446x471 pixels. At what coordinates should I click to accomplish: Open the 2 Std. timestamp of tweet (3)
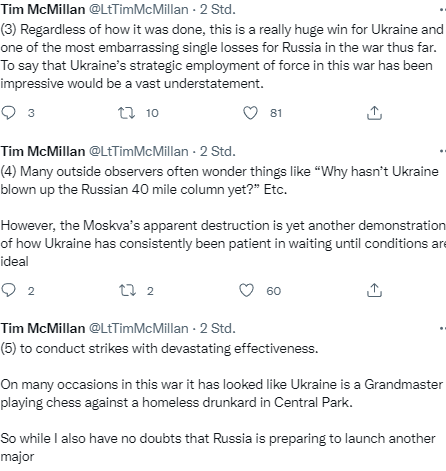[x=217, y=9]
